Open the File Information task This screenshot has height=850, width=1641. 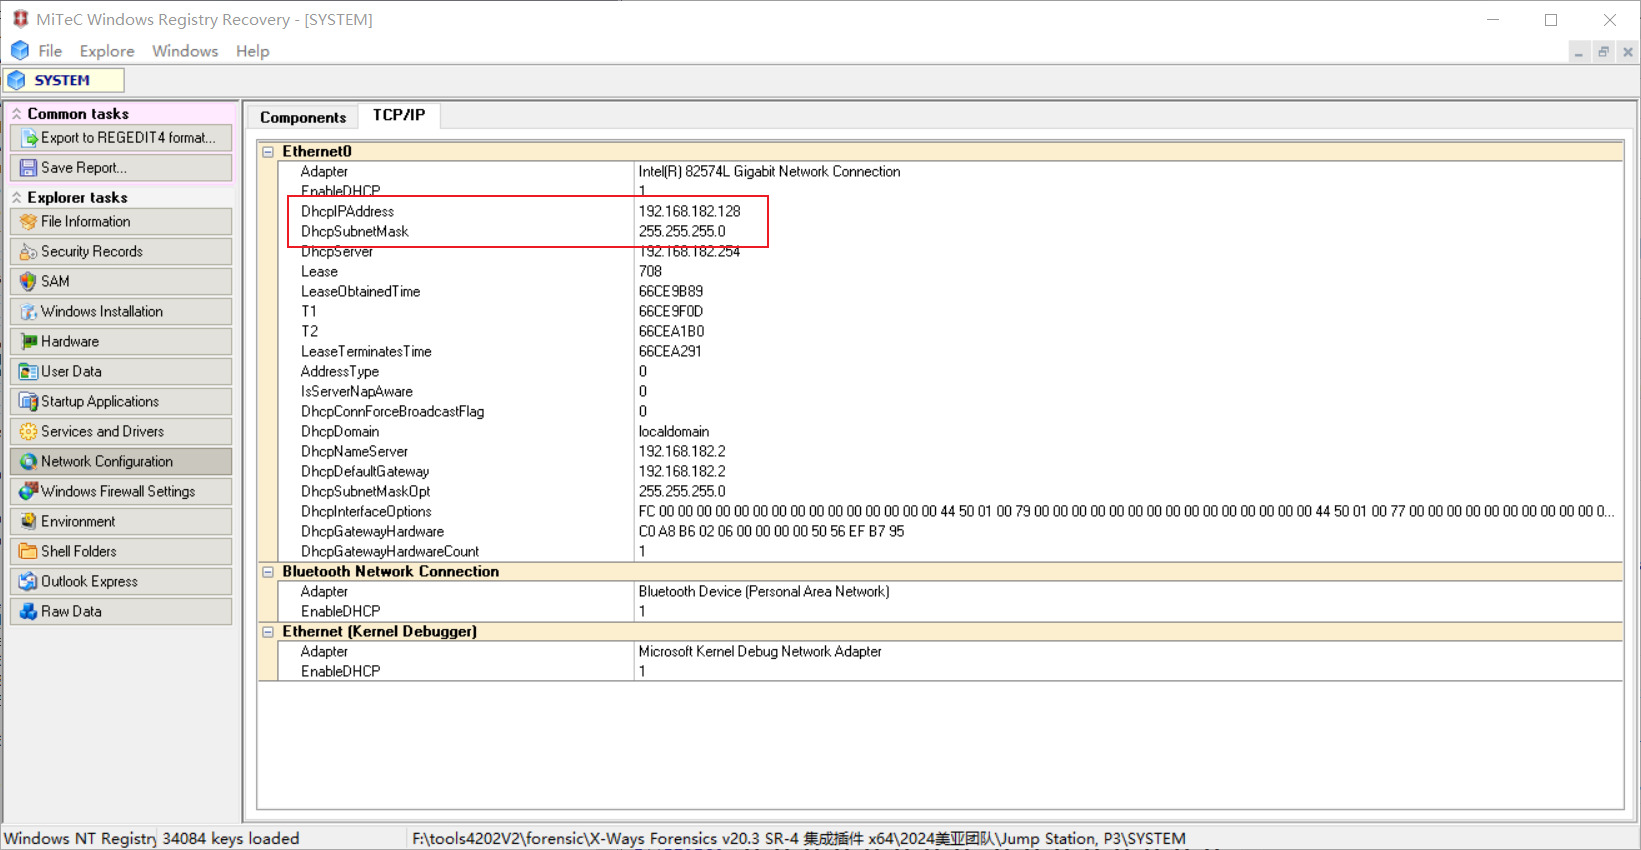coord(121,222)
